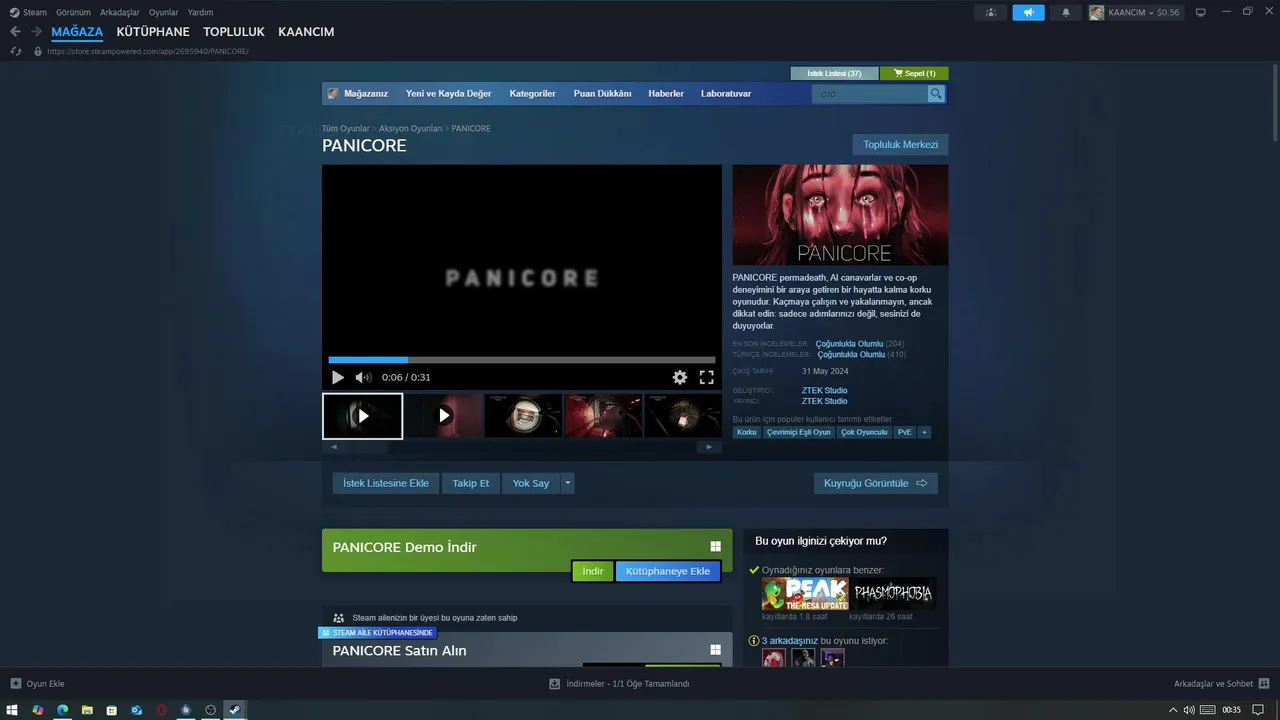Viewport: 1280px width, 720px height.
Task: Switch to Big Picture mode monitor icon
Action: [1200, 12]
